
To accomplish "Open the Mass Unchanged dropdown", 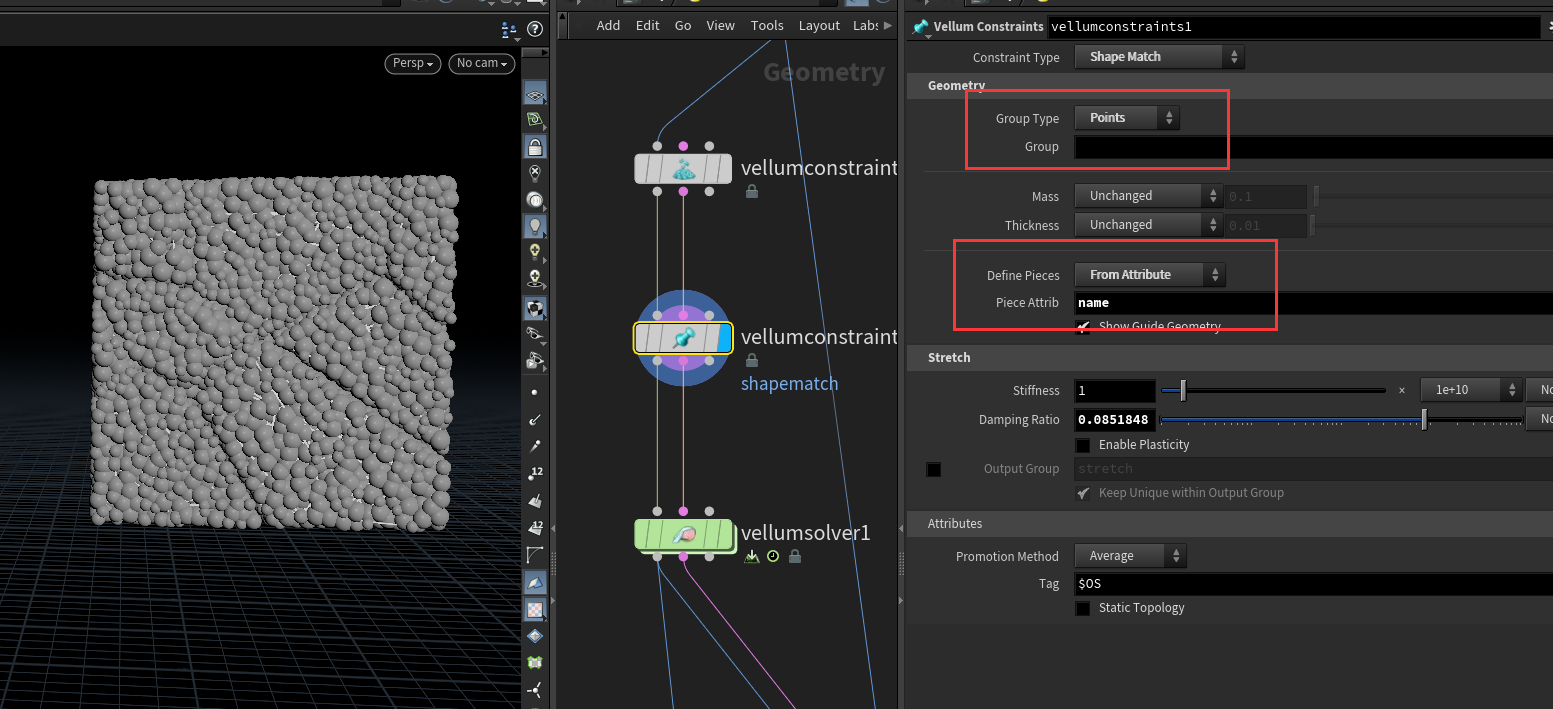I will pyautogui.click(x=1149, y=196).
